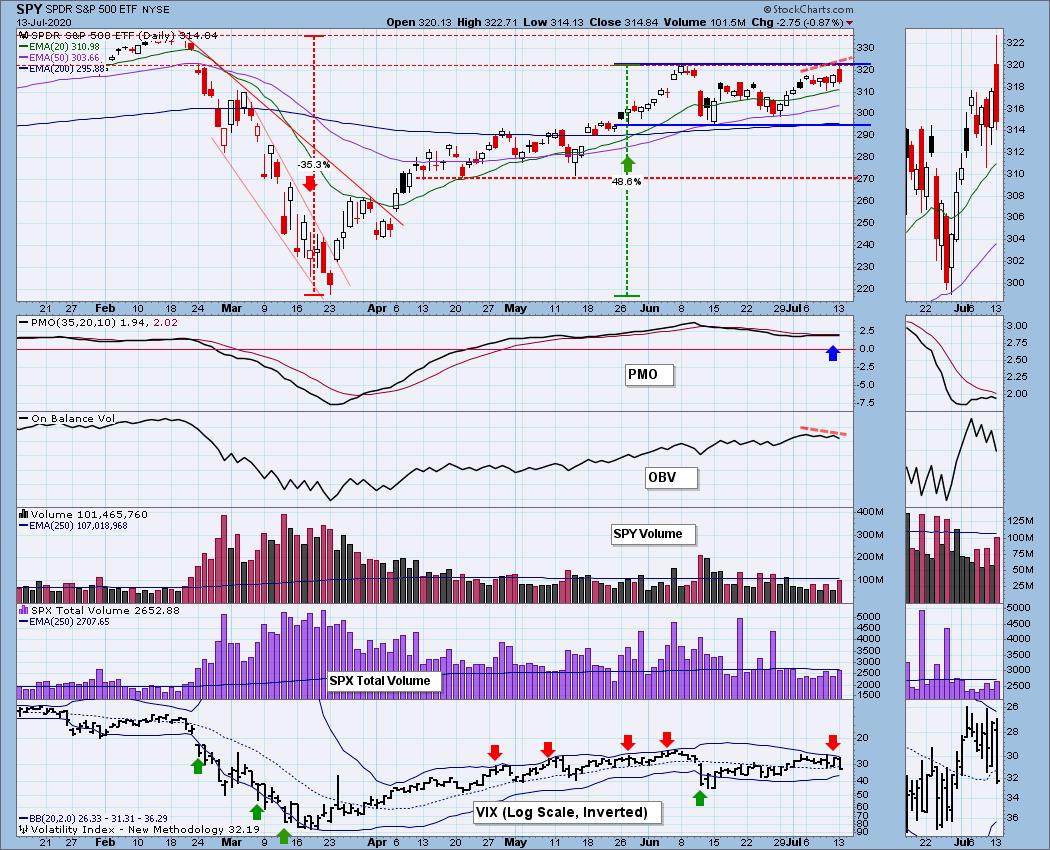Viewport: 1050px width, 850px height.
Task: Click the red down triangle after Chg
Action: pos(849,23)
